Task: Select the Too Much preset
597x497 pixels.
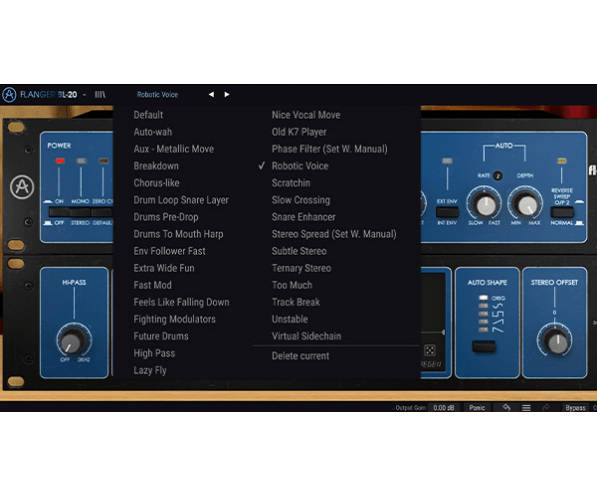Action: [x=292, y=285]
